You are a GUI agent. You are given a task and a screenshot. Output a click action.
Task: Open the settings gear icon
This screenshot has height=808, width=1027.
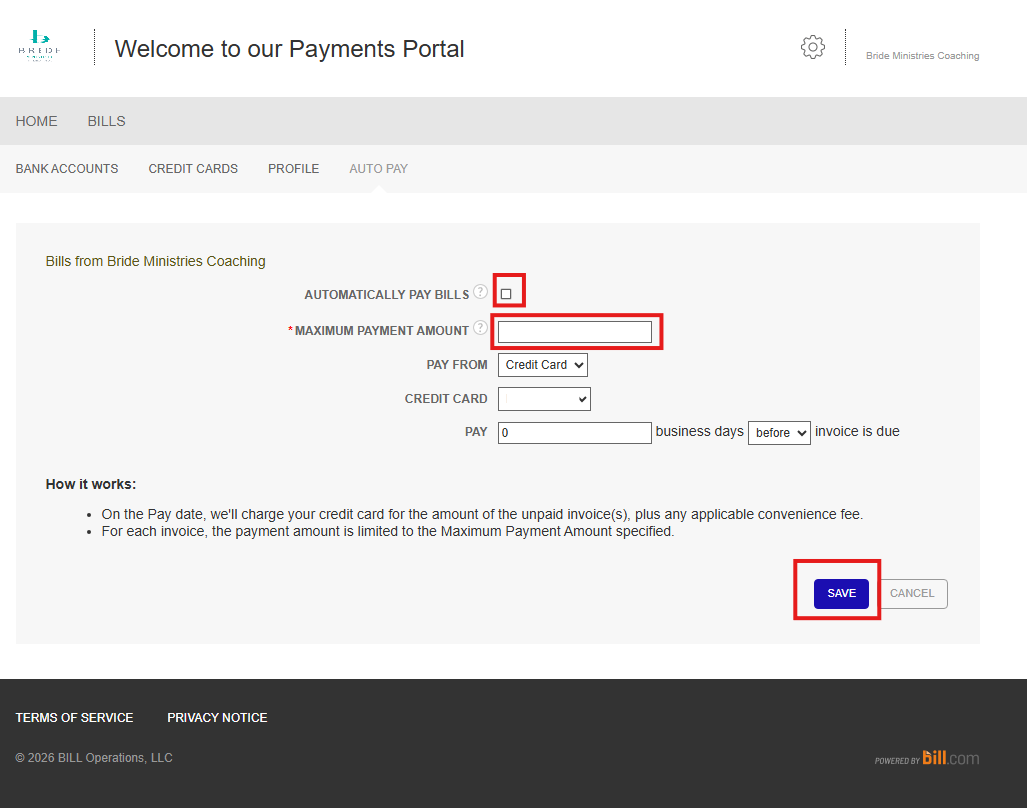click(813, 47)
